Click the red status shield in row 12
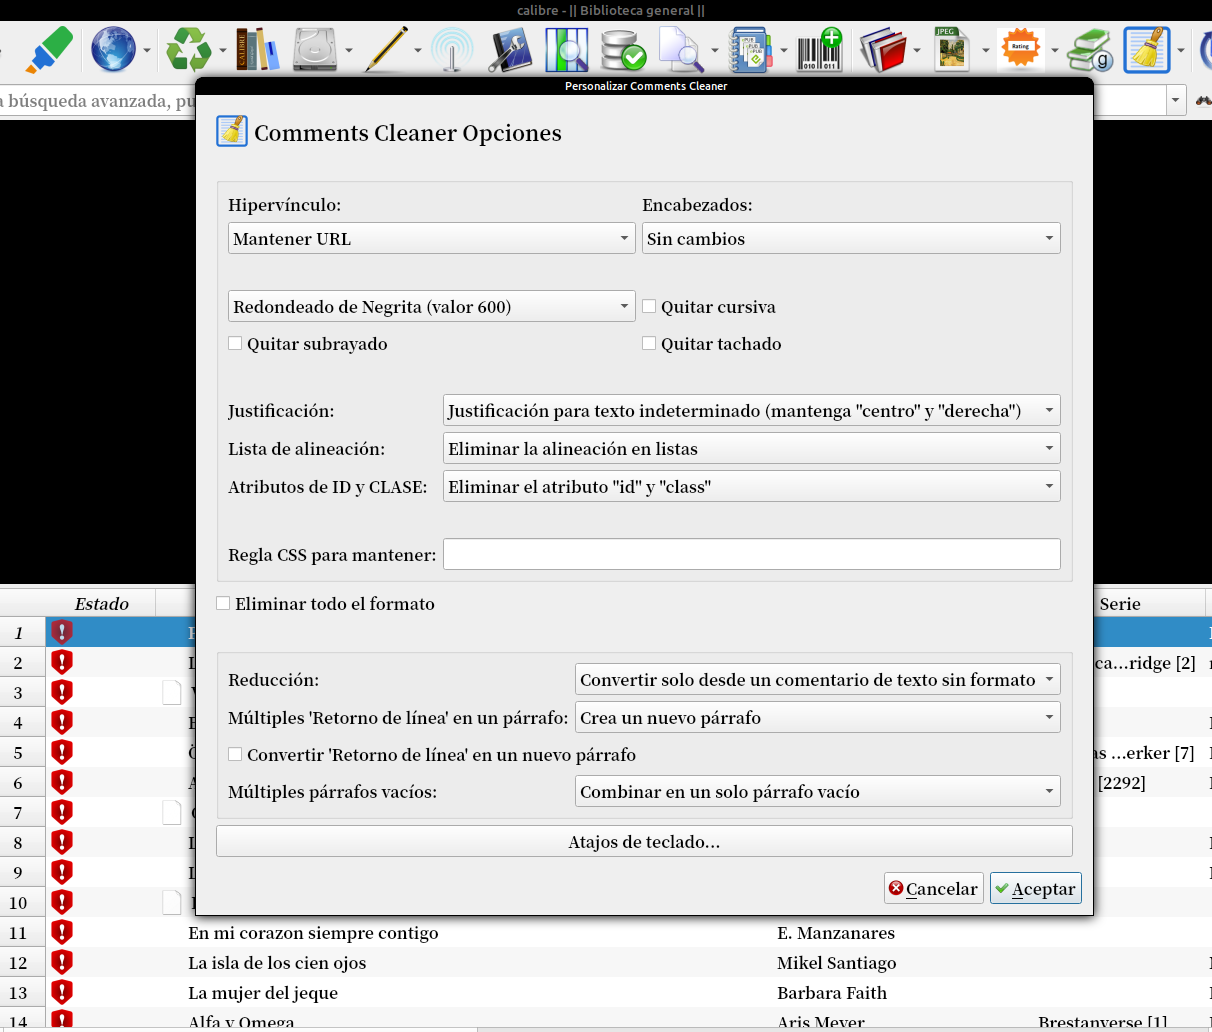 tap(62, 962)
